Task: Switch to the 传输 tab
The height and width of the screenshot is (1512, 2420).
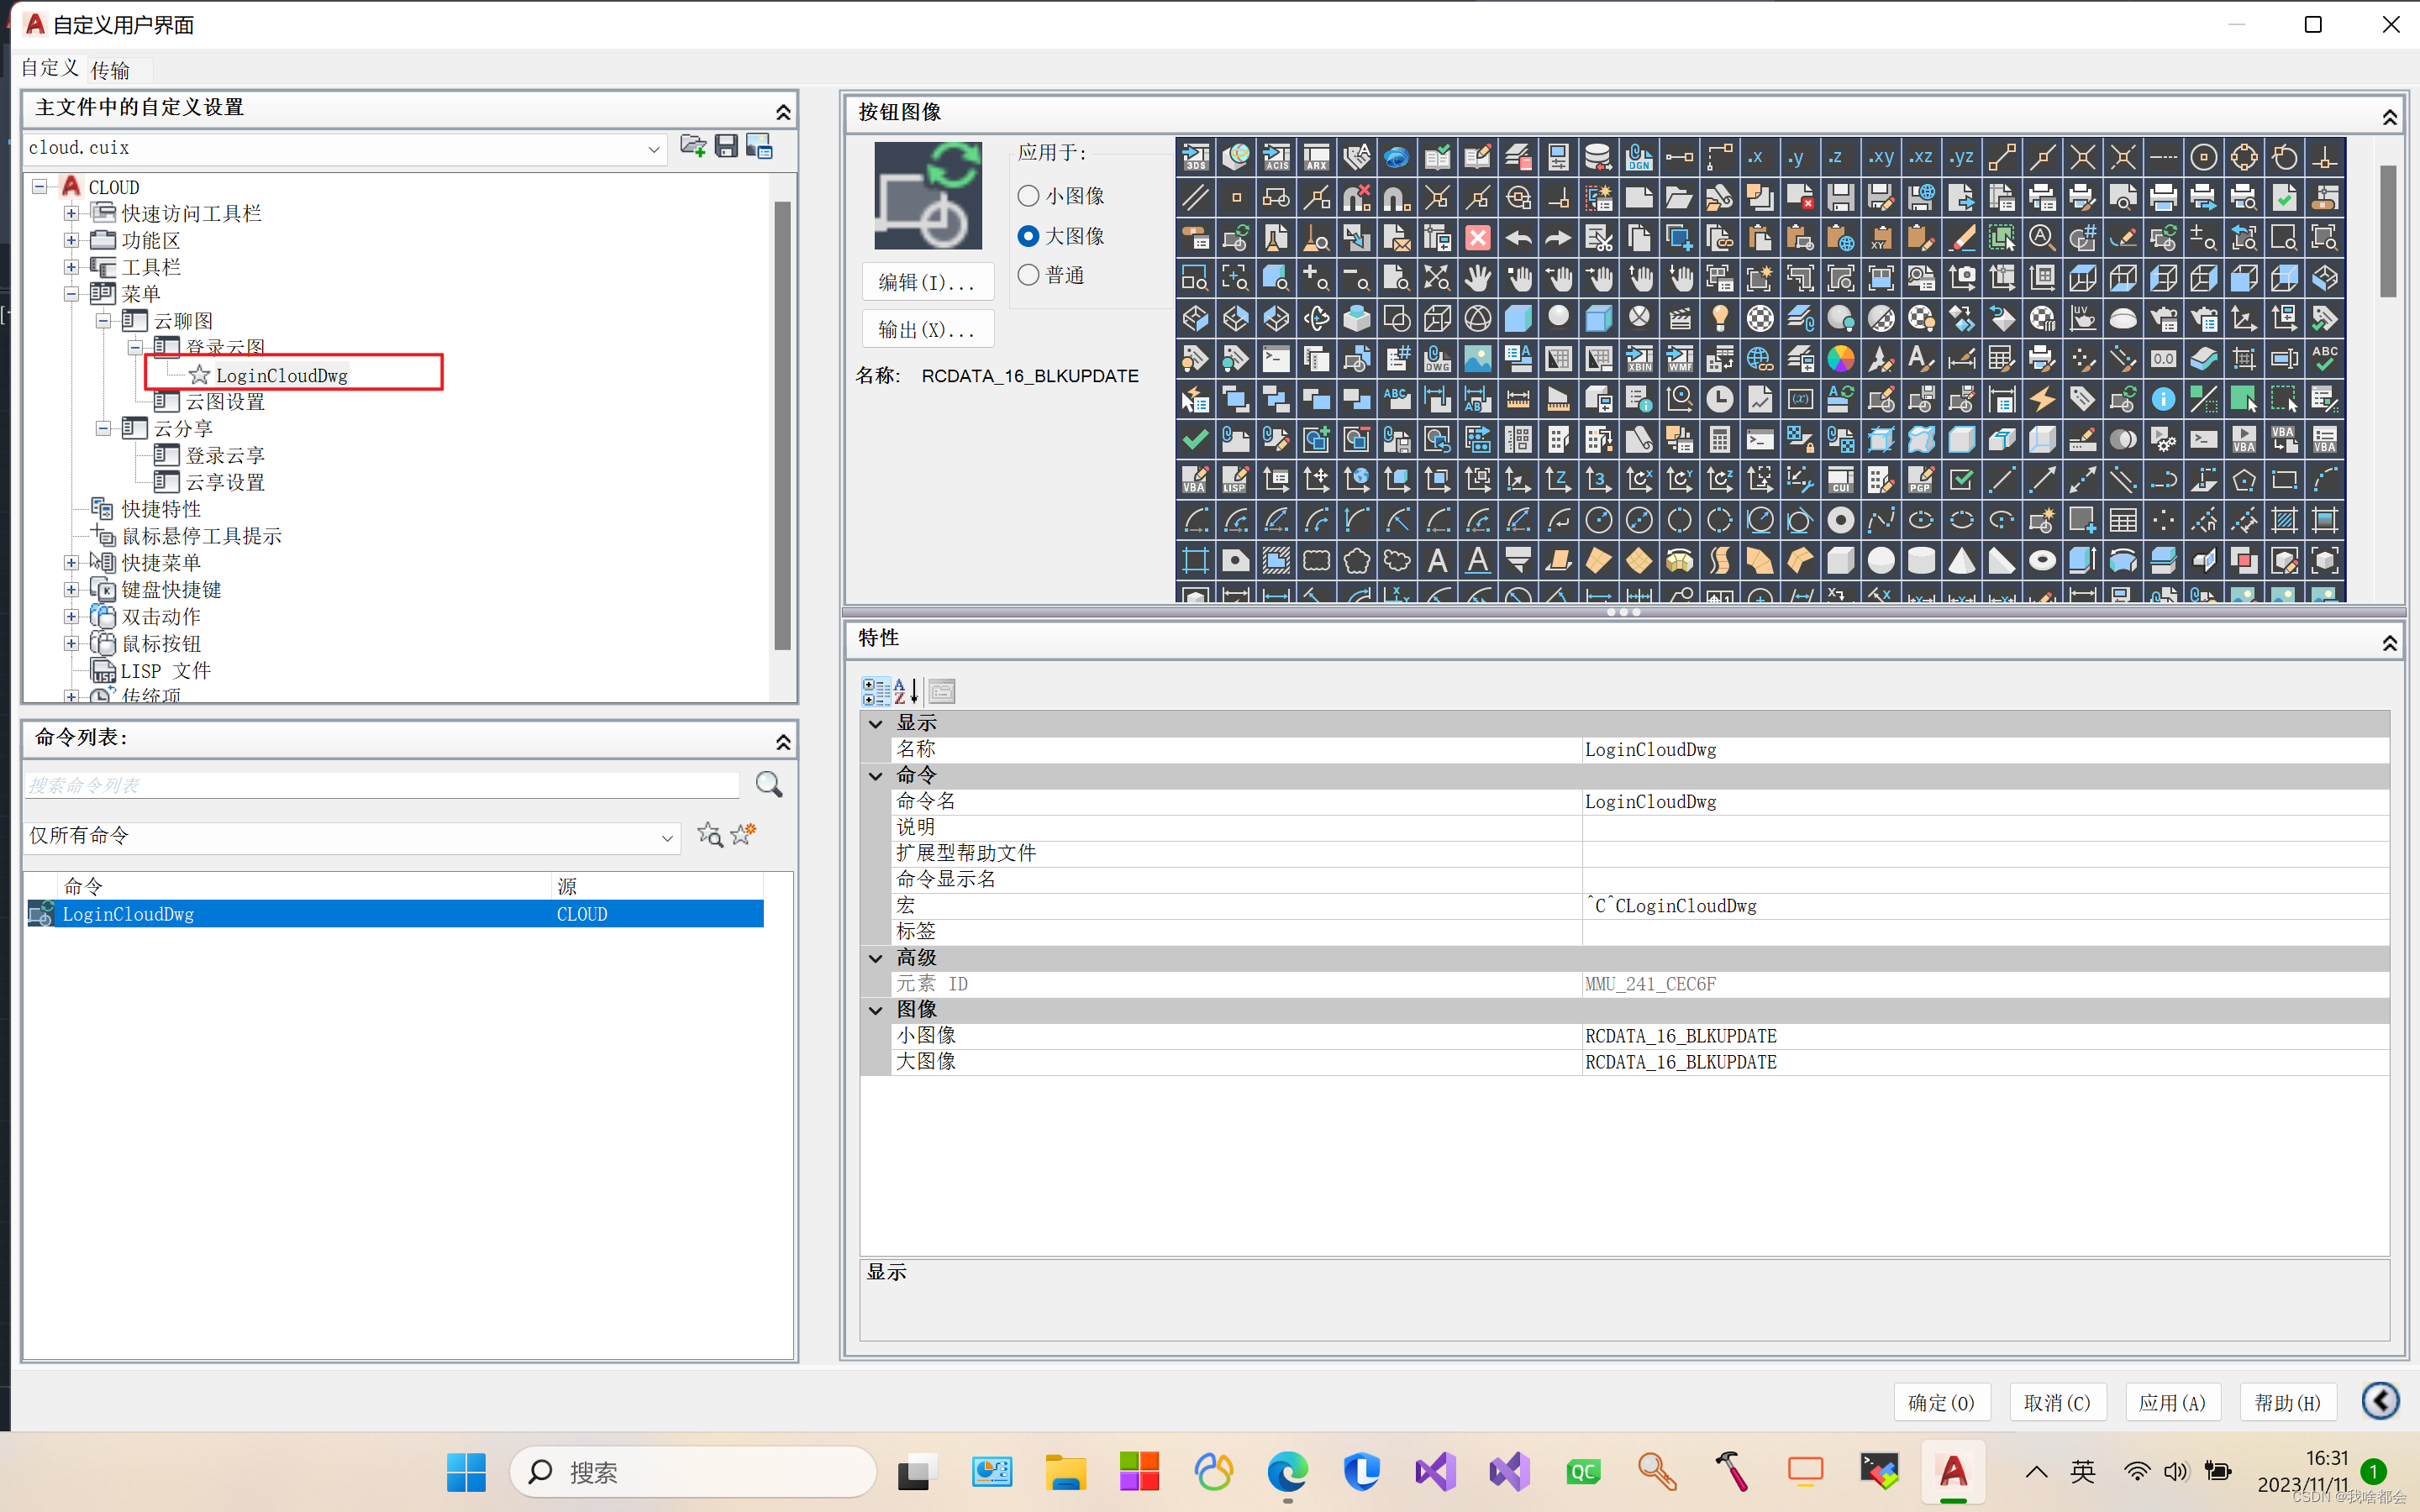Action: (x=110, y=70)
